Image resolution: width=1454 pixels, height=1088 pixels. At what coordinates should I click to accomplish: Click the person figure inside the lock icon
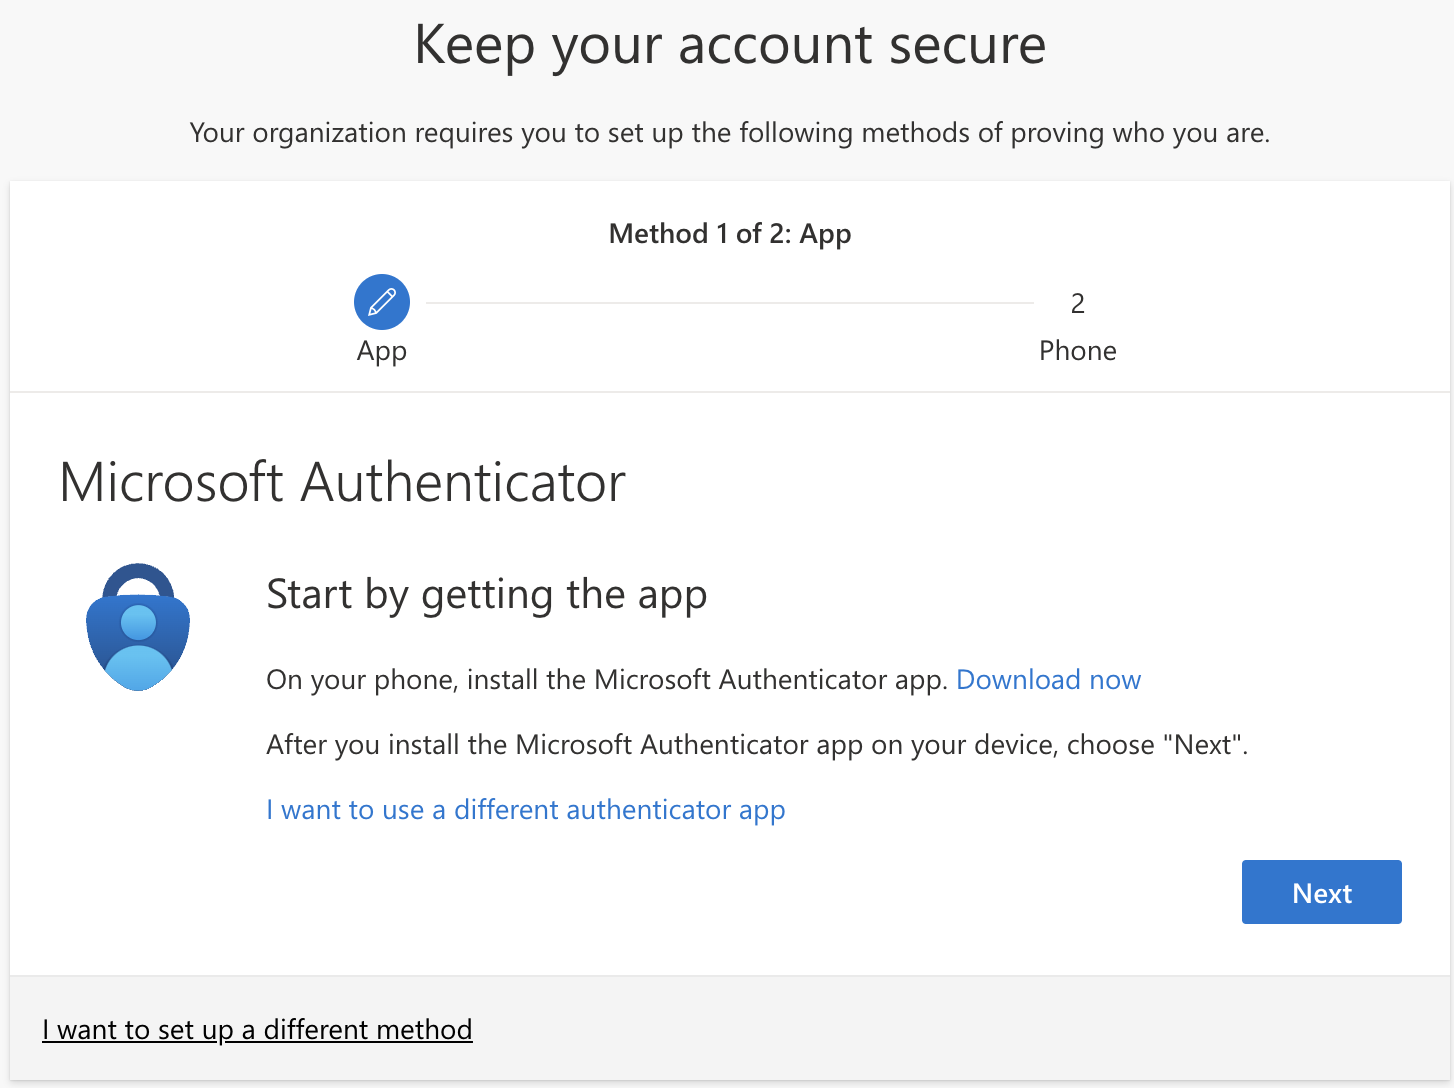click(x=138, y=647)
